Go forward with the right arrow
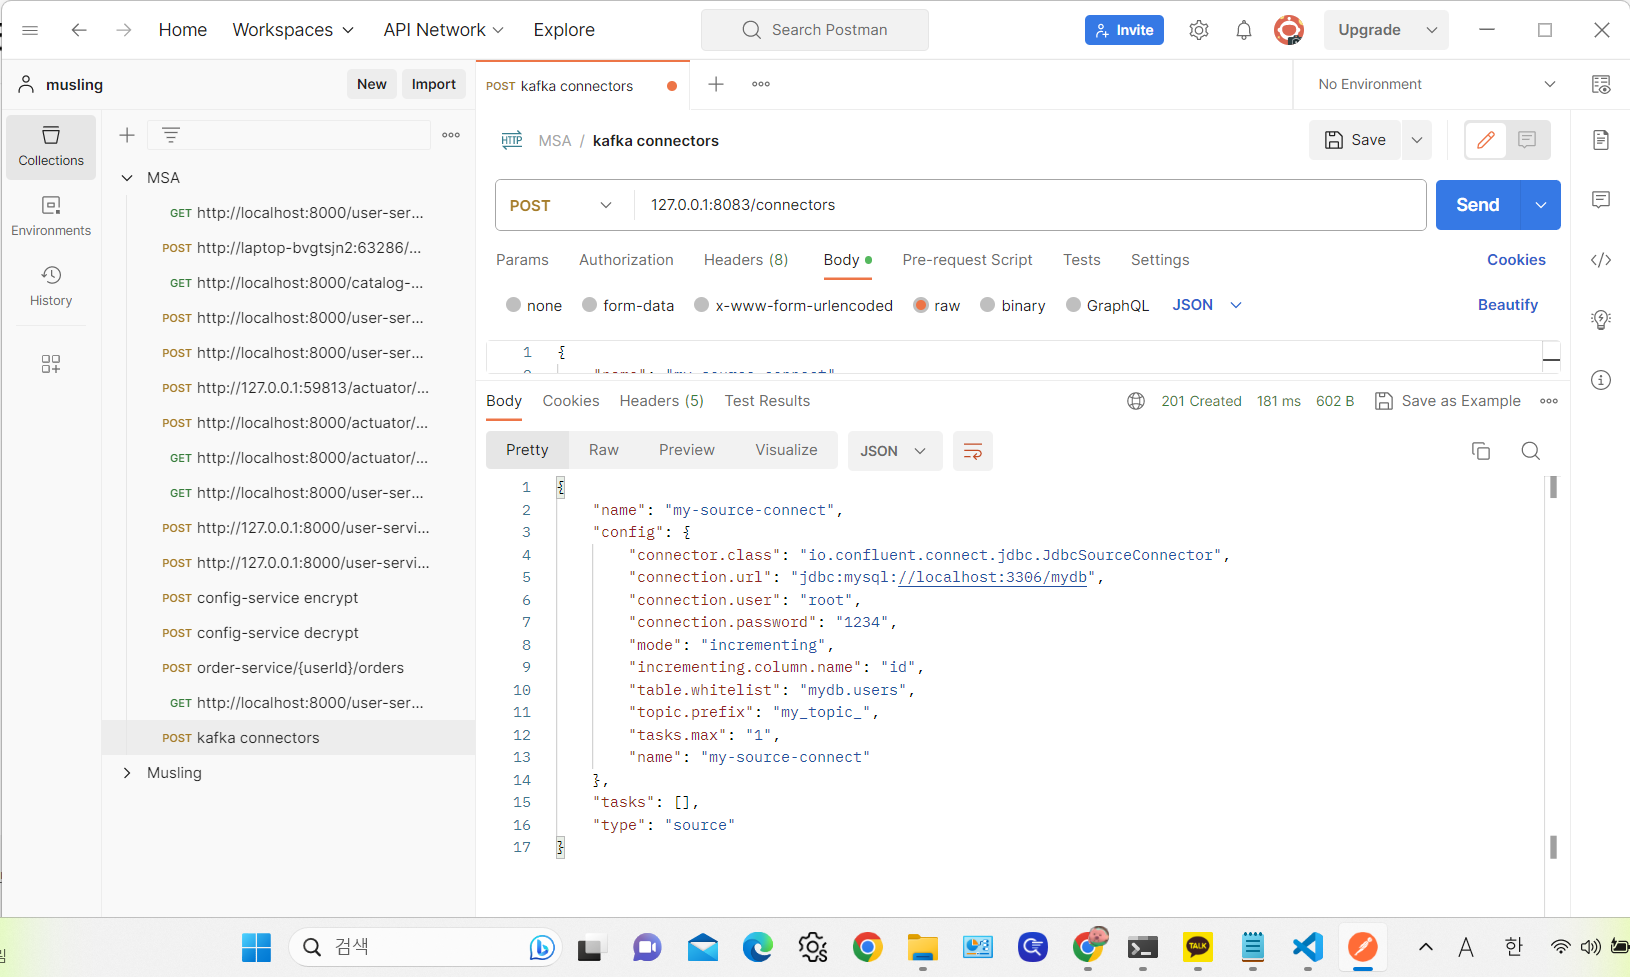 tap(124, 30)
